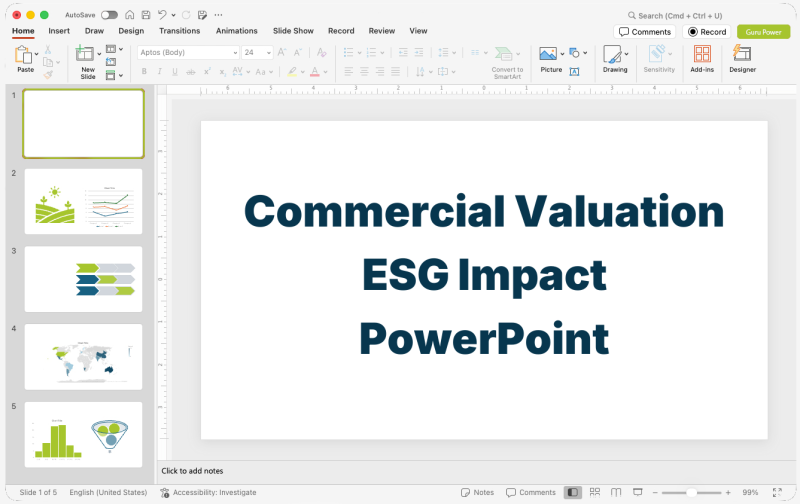Switch to Normal view
Screen dimensions: 800x504
[x=572, y=492]
